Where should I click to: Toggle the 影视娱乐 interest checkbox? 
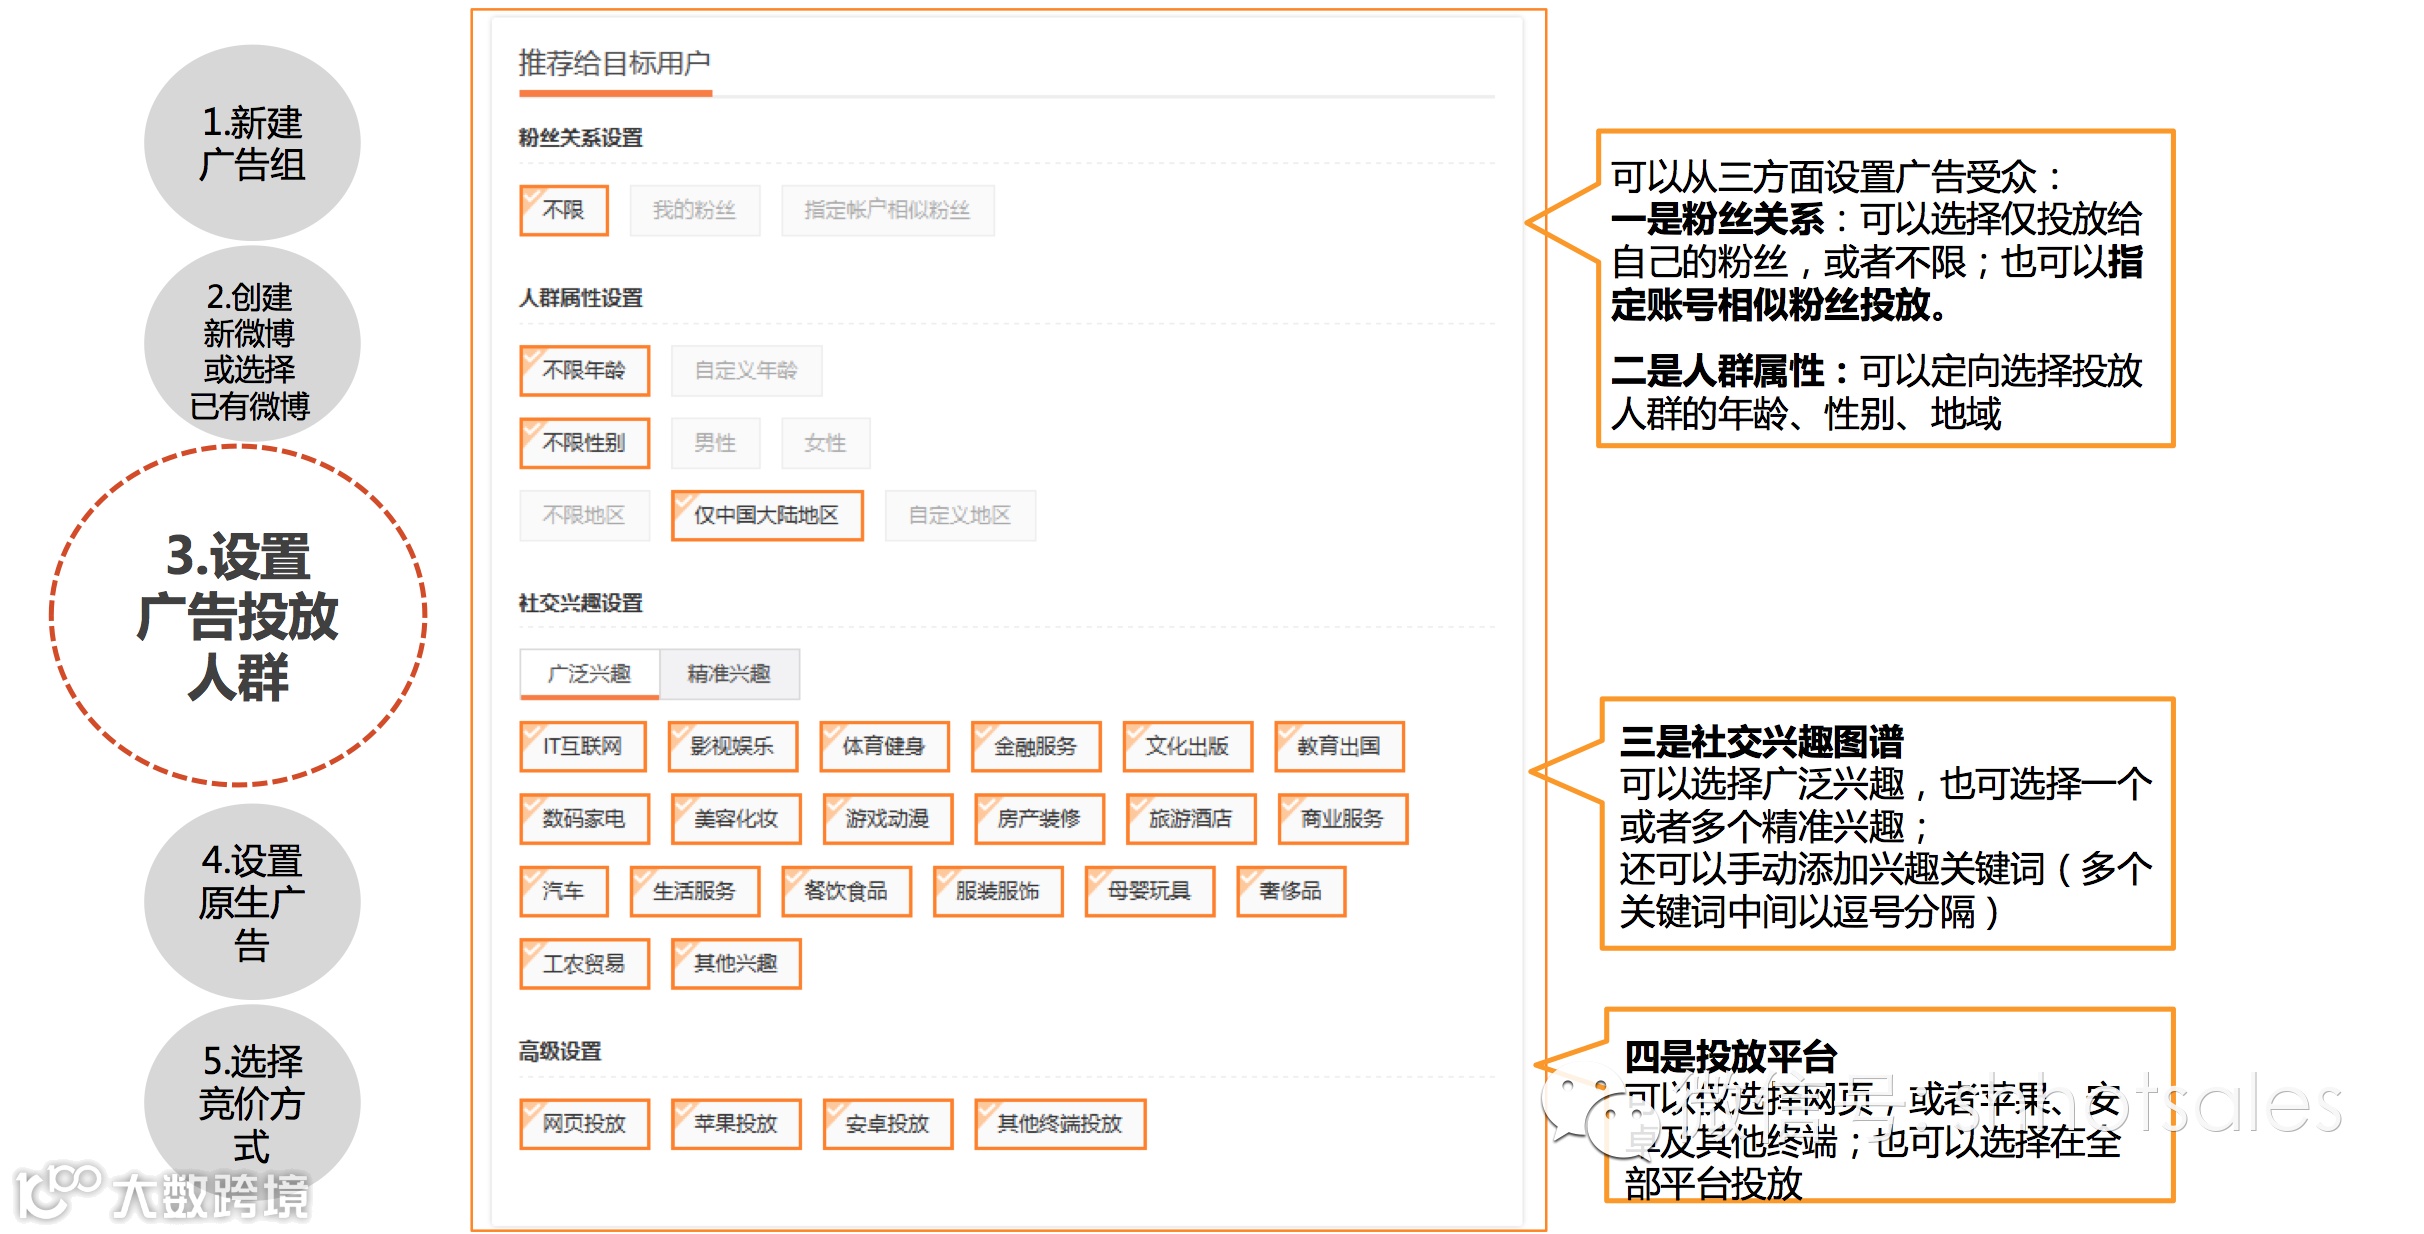pyautogui.click(x=733, y=747)
